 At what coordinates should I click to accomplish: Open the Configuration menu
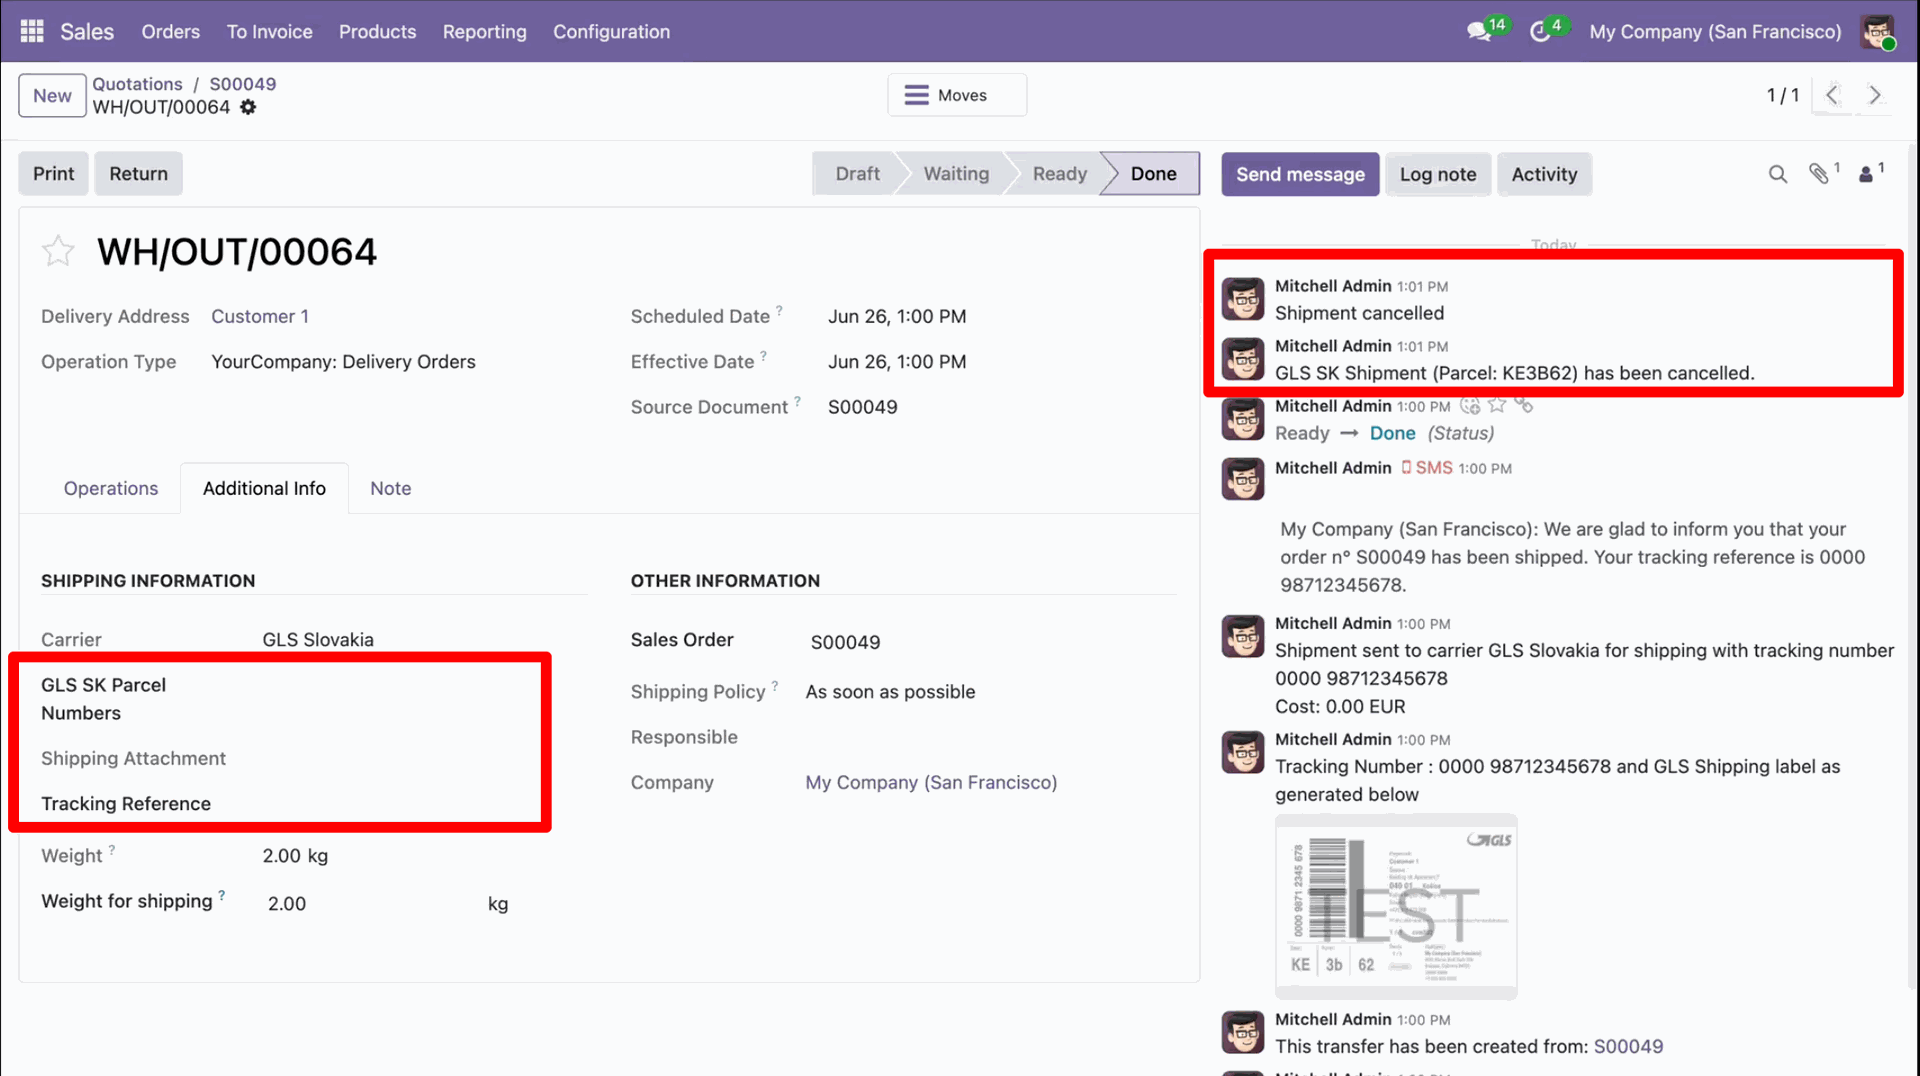[612, 31]
